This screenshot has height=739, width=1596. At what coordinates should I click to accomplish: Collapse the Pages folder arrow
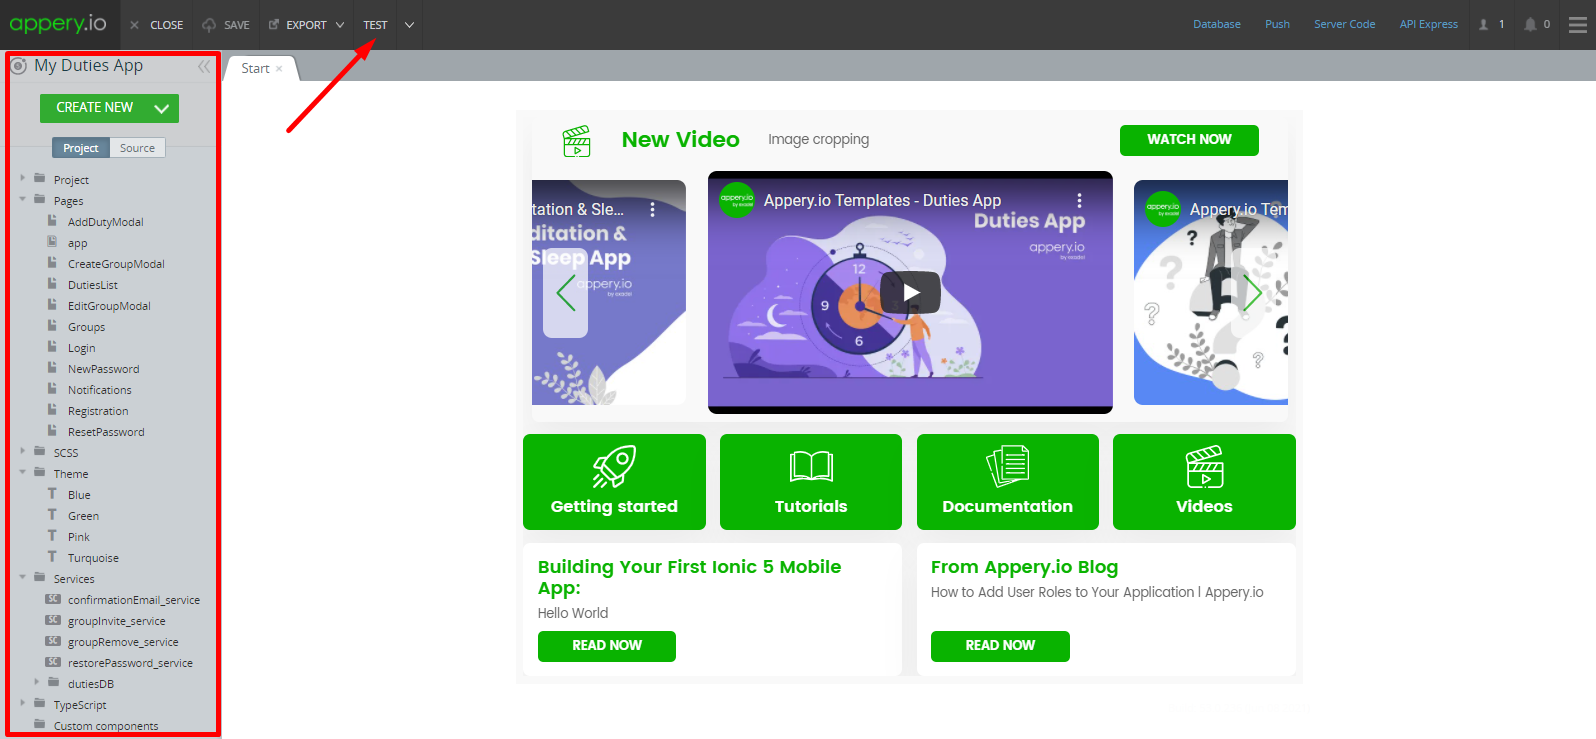pos(23,199)
